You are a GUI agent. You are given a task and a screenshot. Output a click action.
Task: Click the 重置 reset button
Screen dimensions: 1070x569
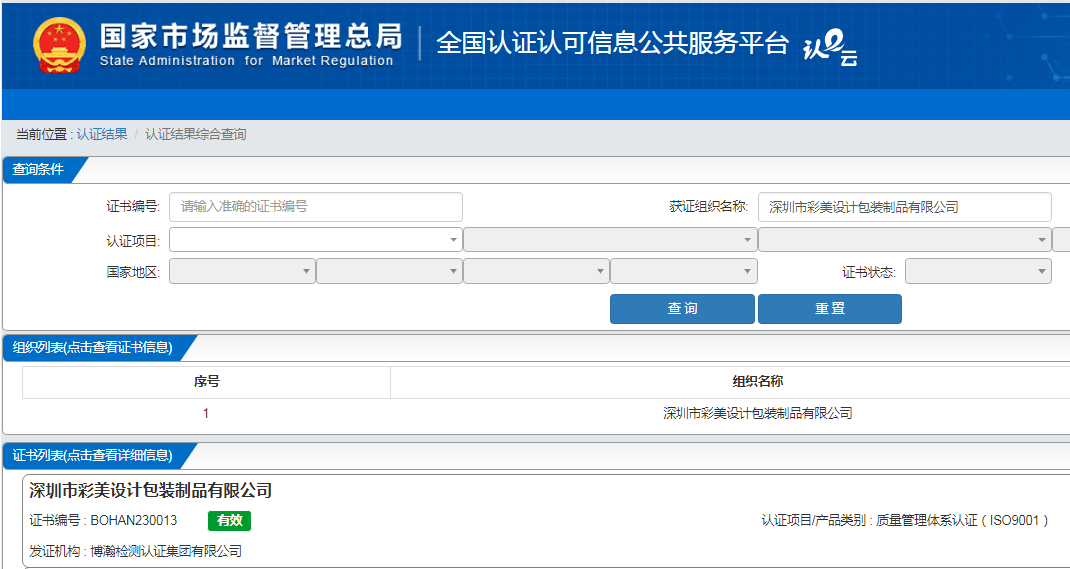pyautogui.click(x=830, y=308)
